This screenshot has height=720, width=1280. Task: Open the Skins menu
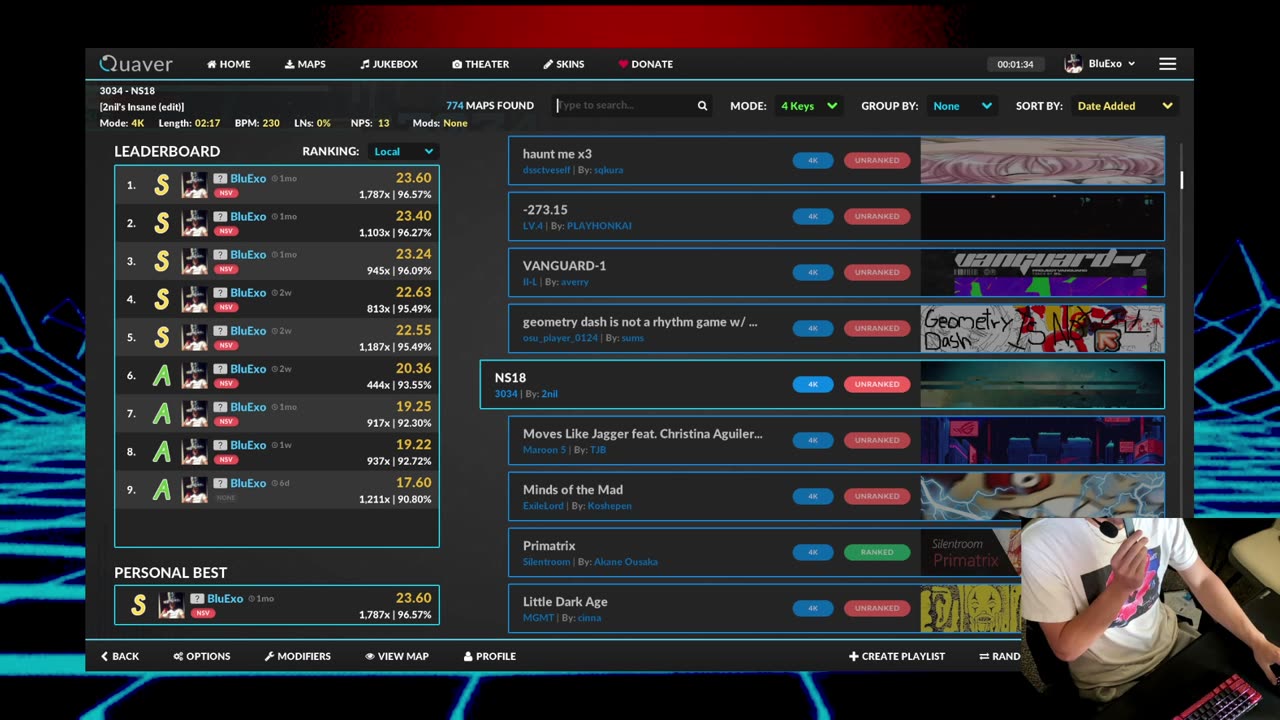click(x=564, y=64)
